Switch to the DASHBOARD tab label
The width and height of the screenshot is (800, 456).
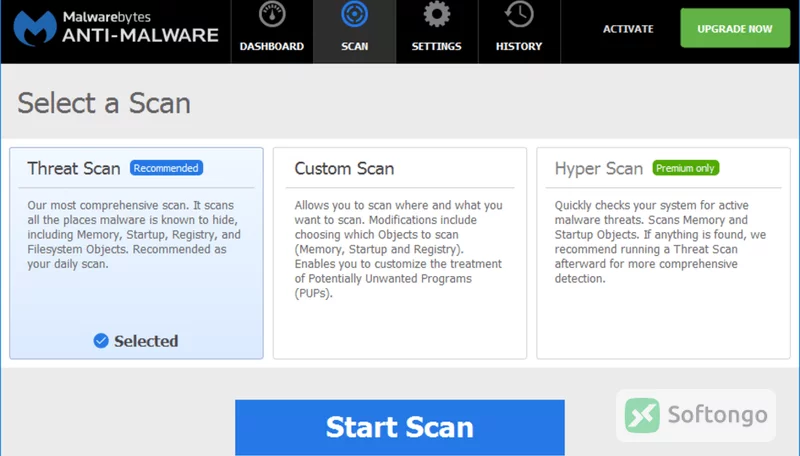coord(272,46)
